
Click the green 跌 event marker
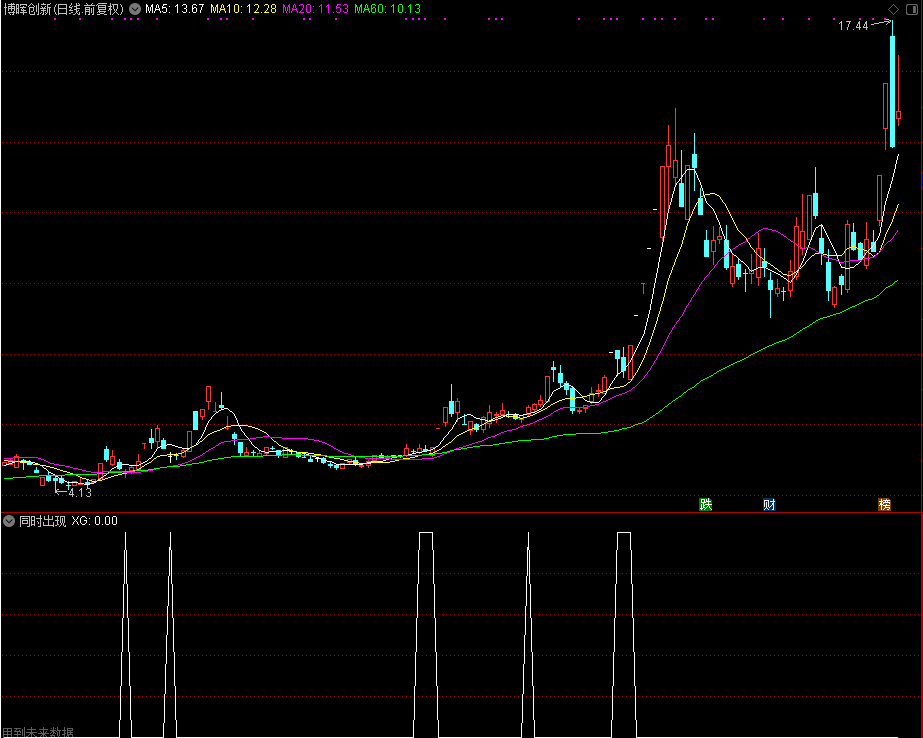click(705, 504)
